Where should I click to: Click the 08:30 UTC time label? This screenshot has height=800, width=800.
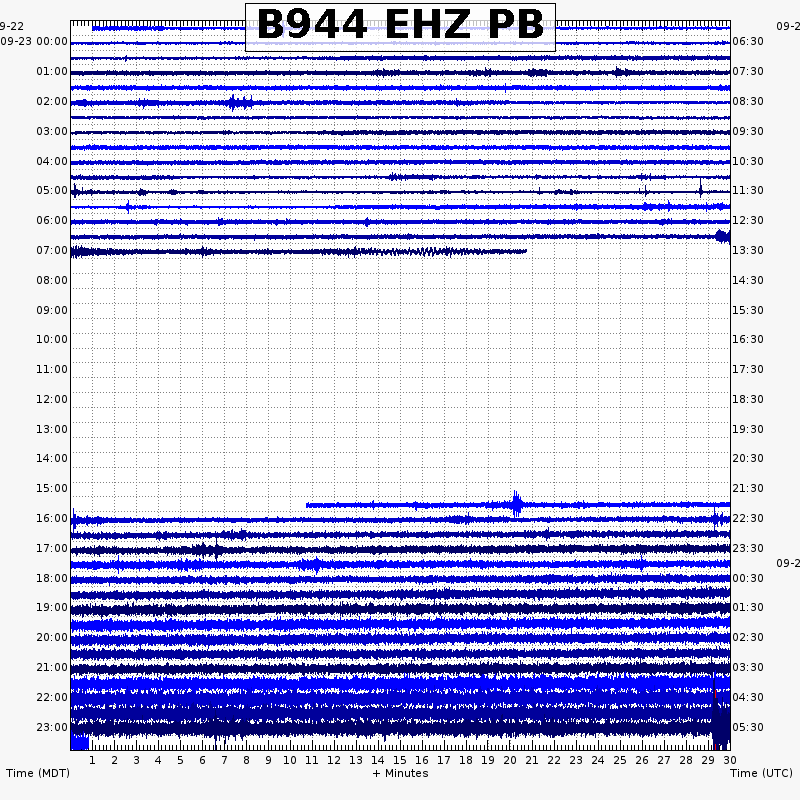point(748,102)
